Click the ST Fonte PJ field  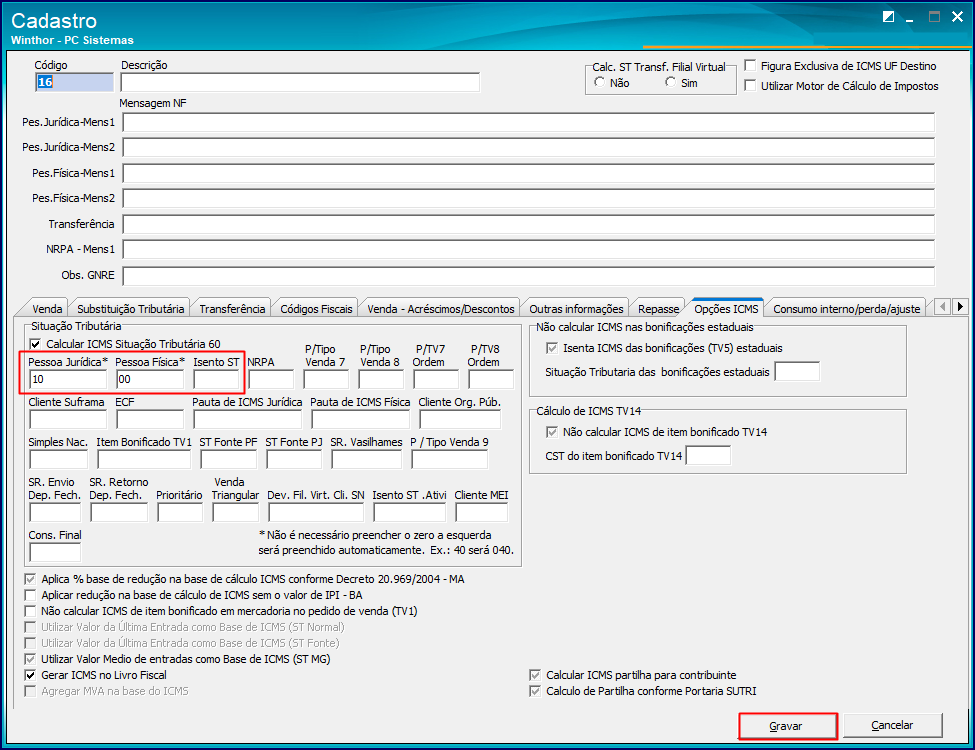(x=294, y=460)
